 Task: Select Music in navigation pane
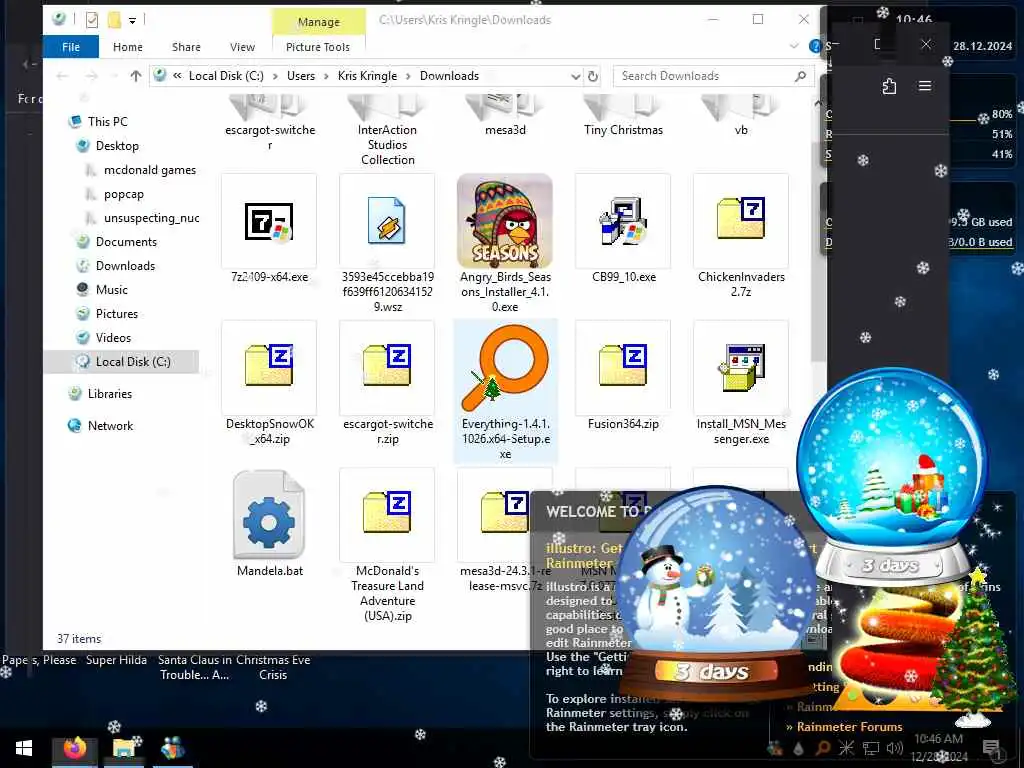[x=112, y=289]
